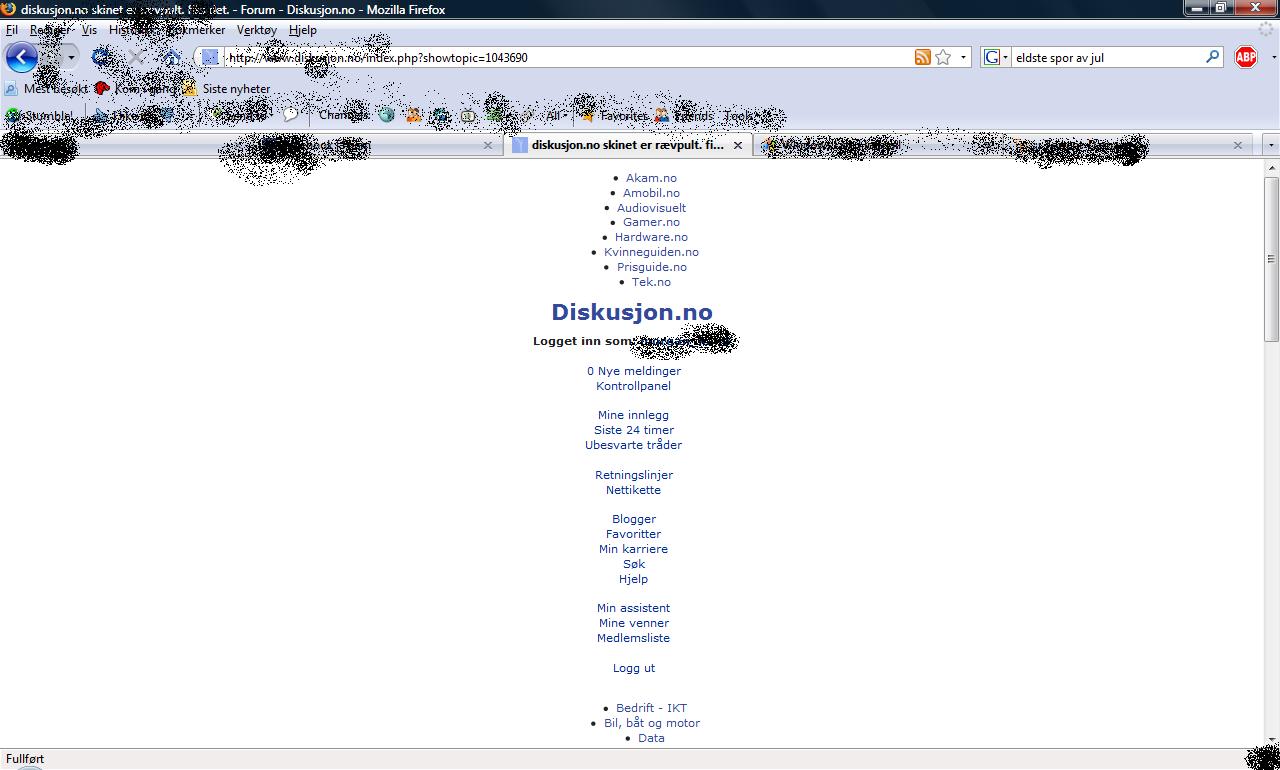Open the Hardware.no link

[651, 237]
